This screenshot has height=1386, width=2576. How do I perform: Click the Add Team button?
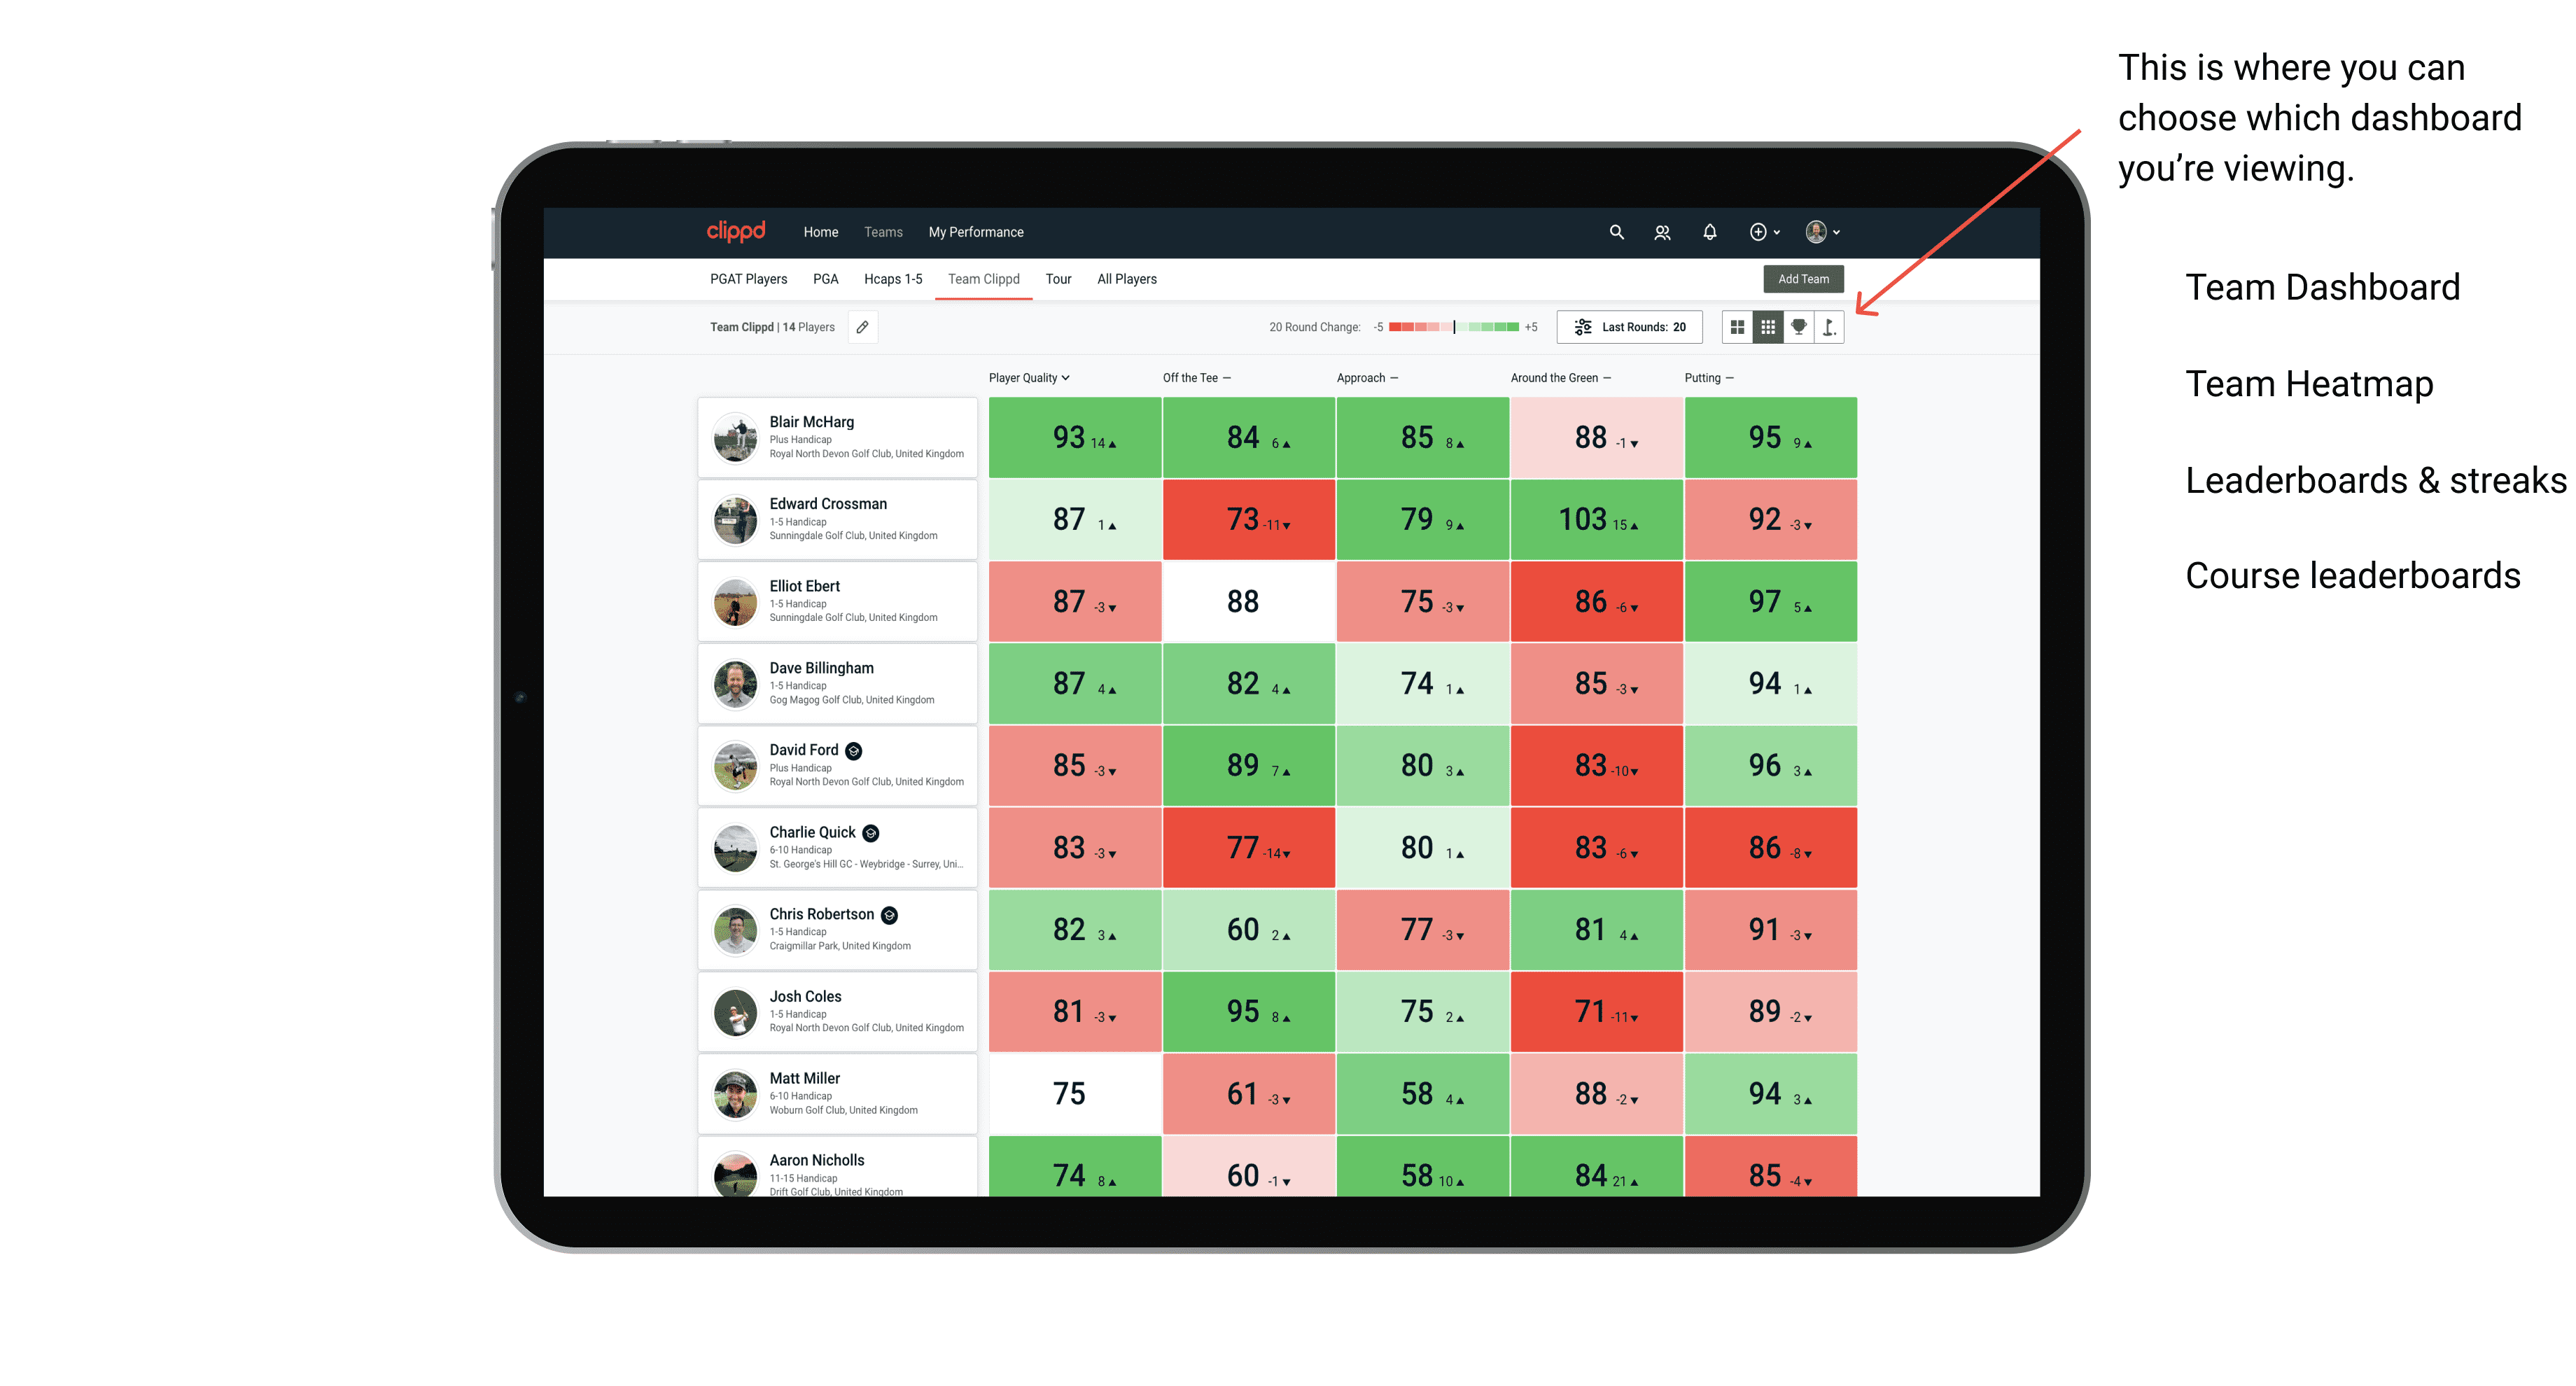pyautogui.click(x=1803, y=278)
